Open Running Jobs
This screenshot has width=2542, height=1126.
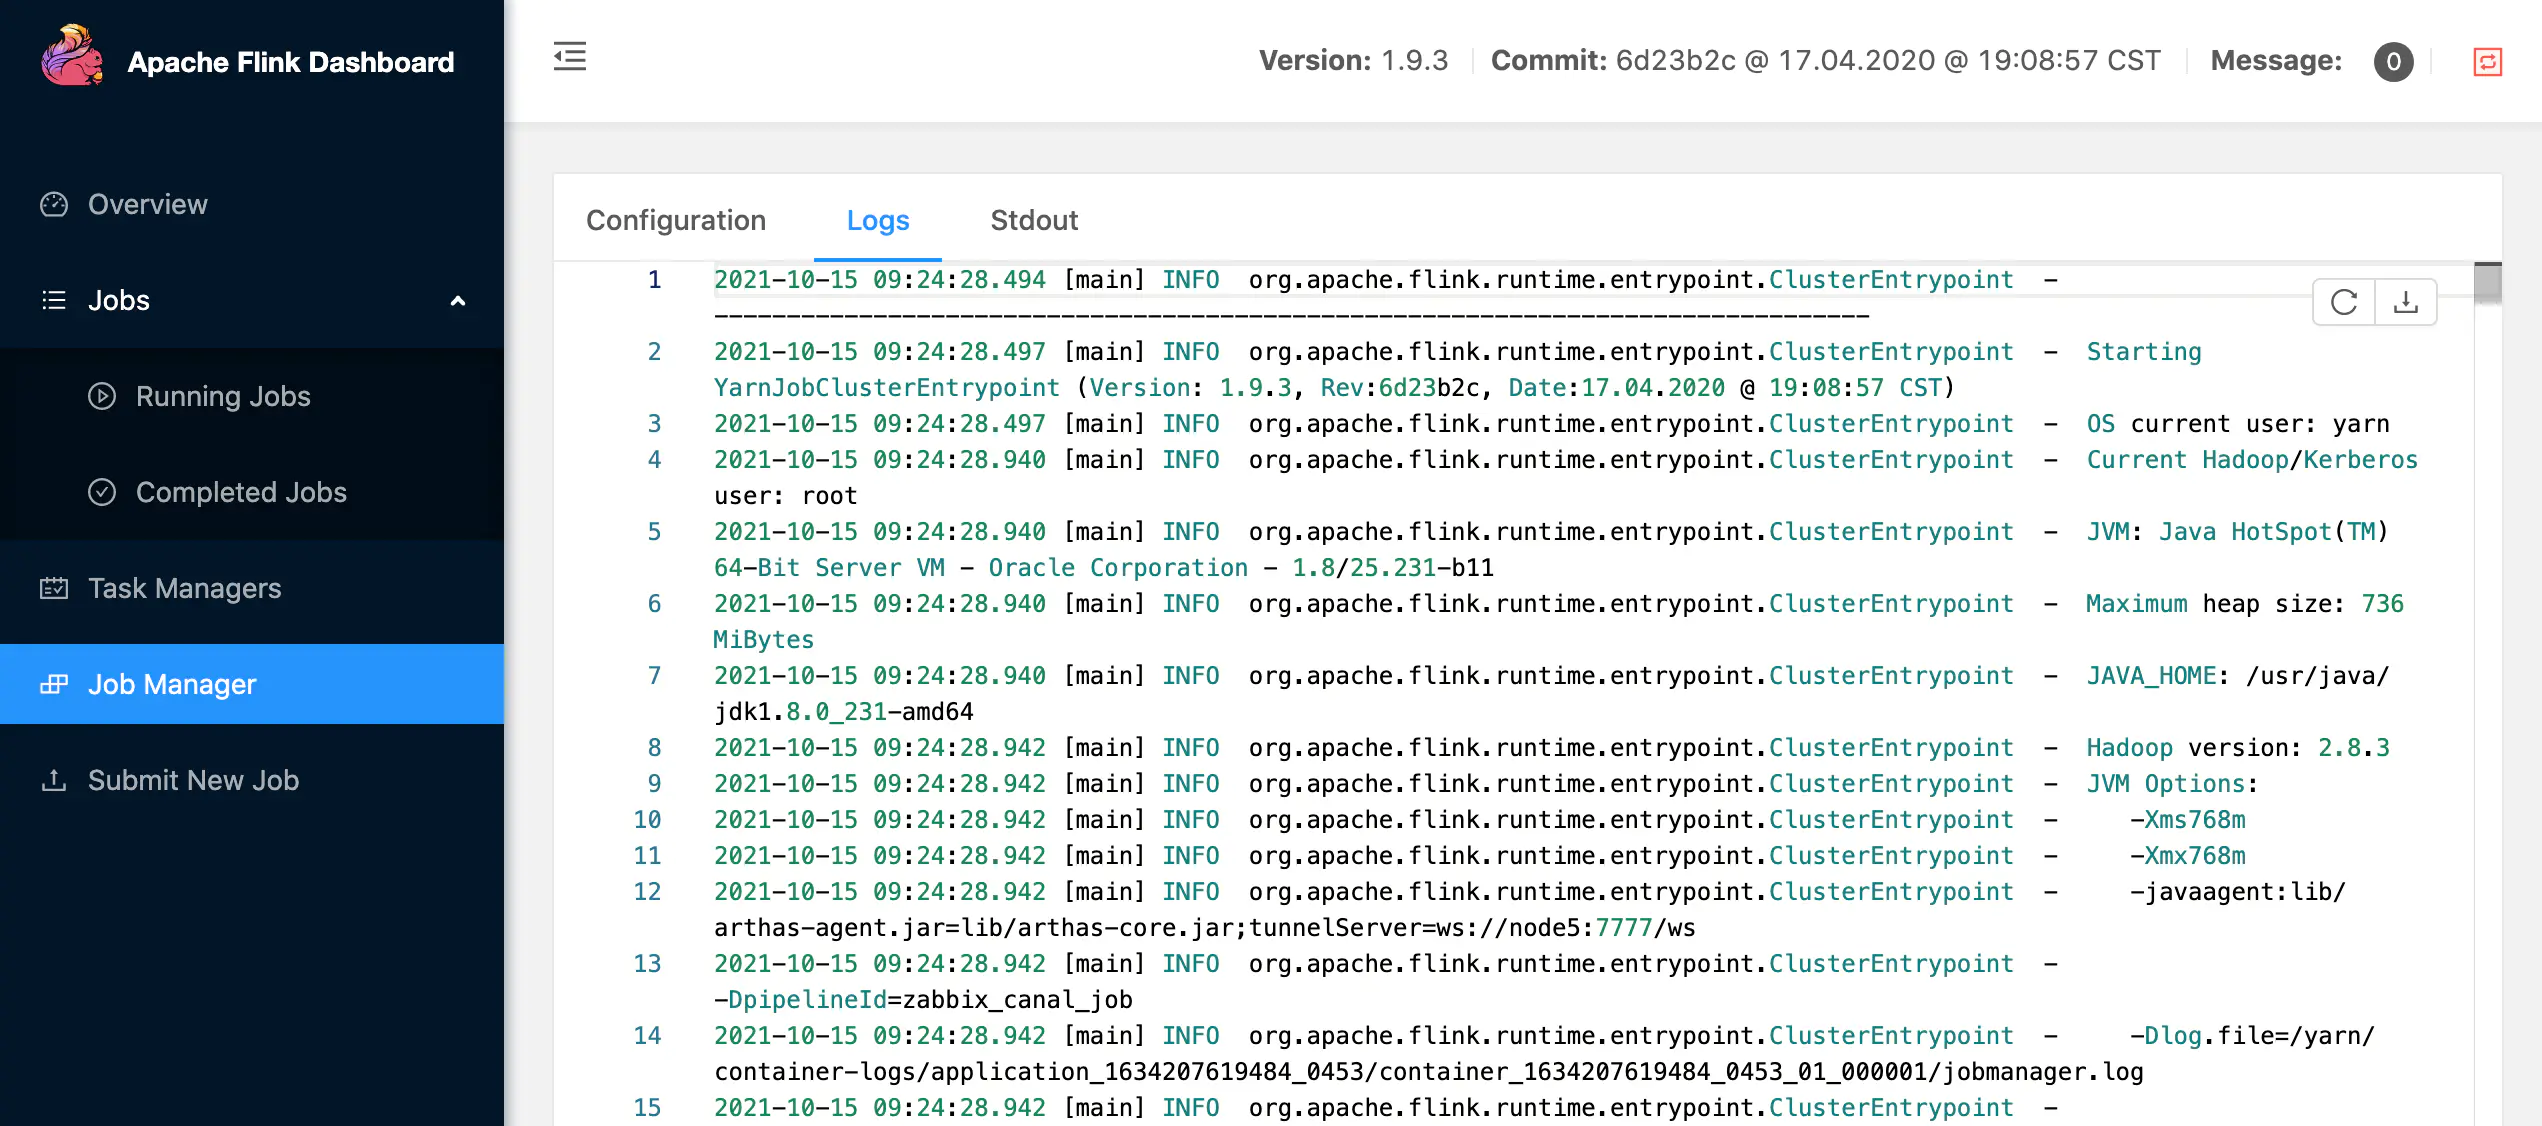pyautogui.click(x=252, y=396)
